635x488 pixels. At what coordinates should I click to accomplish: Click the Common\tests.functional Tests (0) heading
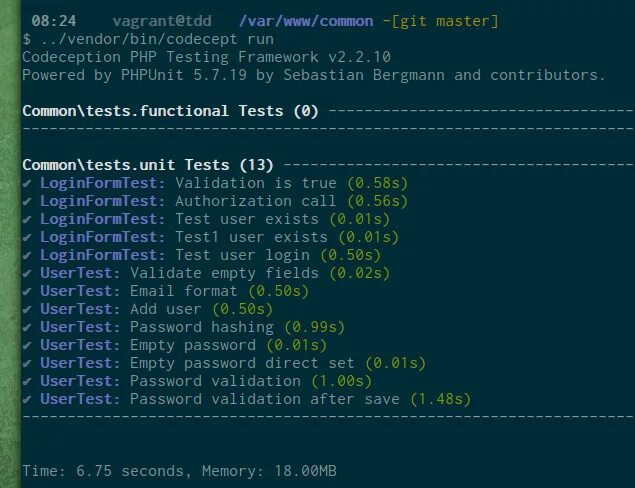tap(170, 111)
